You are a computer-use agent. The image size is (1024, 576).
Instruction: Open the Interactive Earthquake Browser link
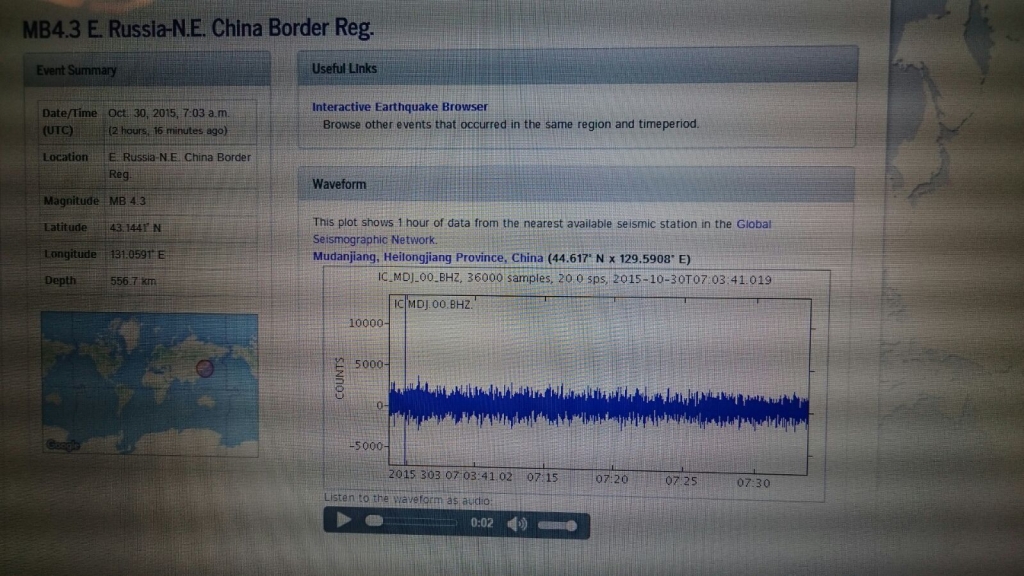(400, 107)
